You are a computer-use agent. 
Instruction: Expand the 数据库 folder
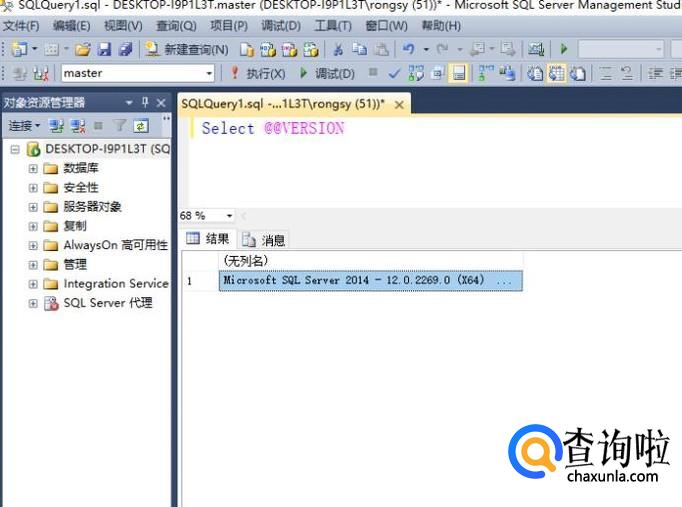coord(33,169)
